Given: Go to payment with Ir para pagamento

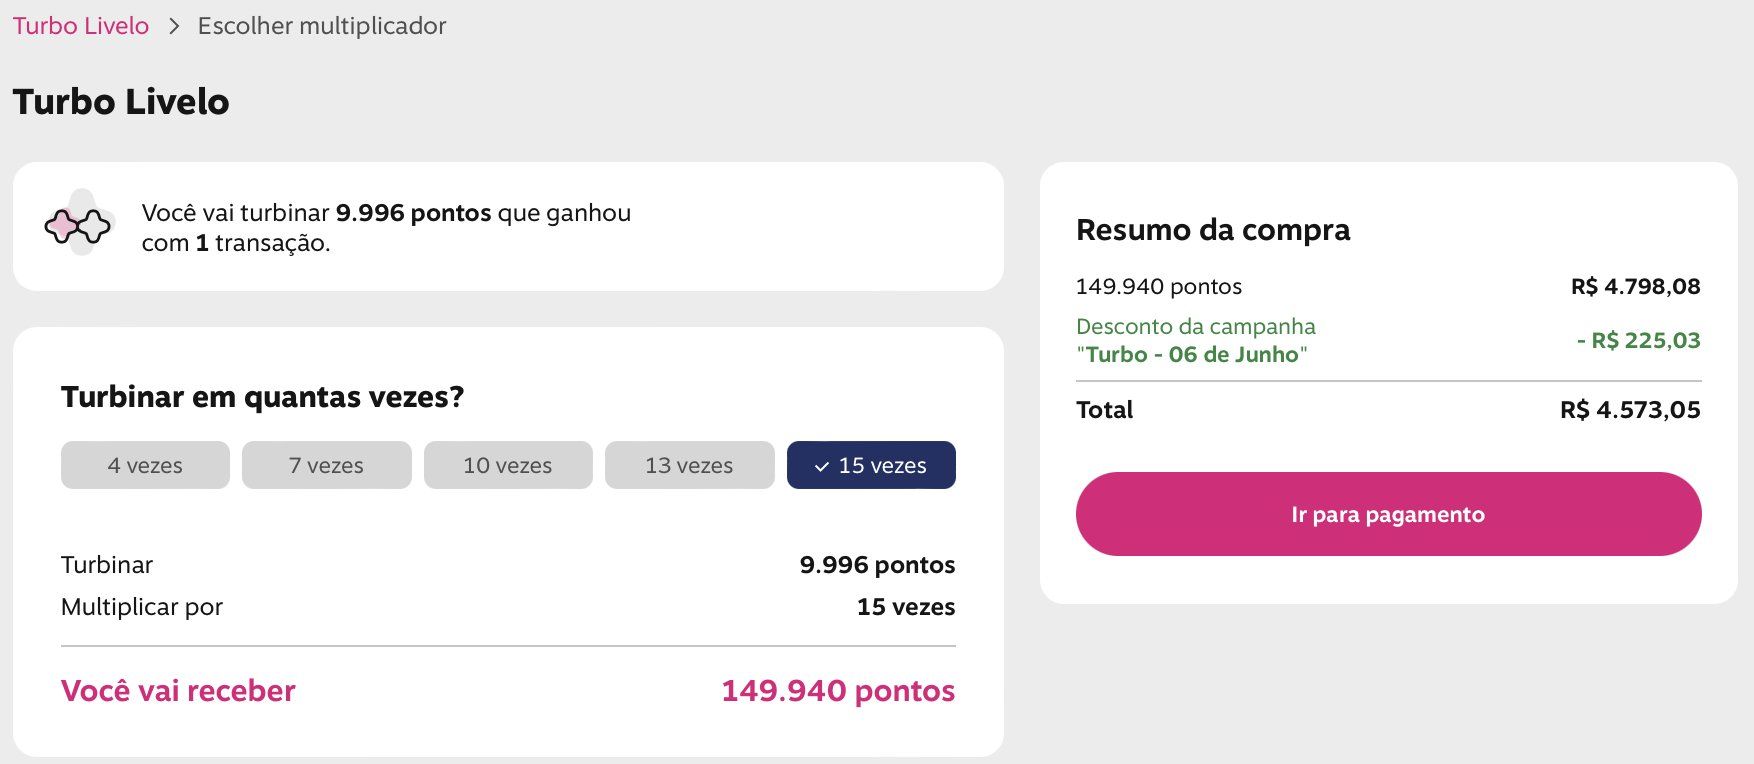Looking at the screenshot, I should click(1388, 514).
